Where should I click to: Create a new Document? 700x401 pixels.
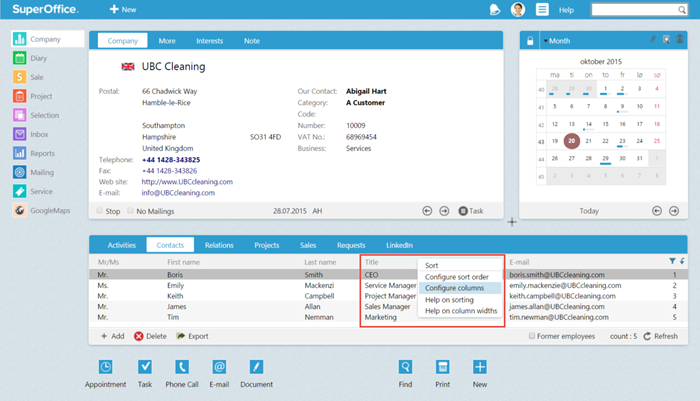[256, 367]
